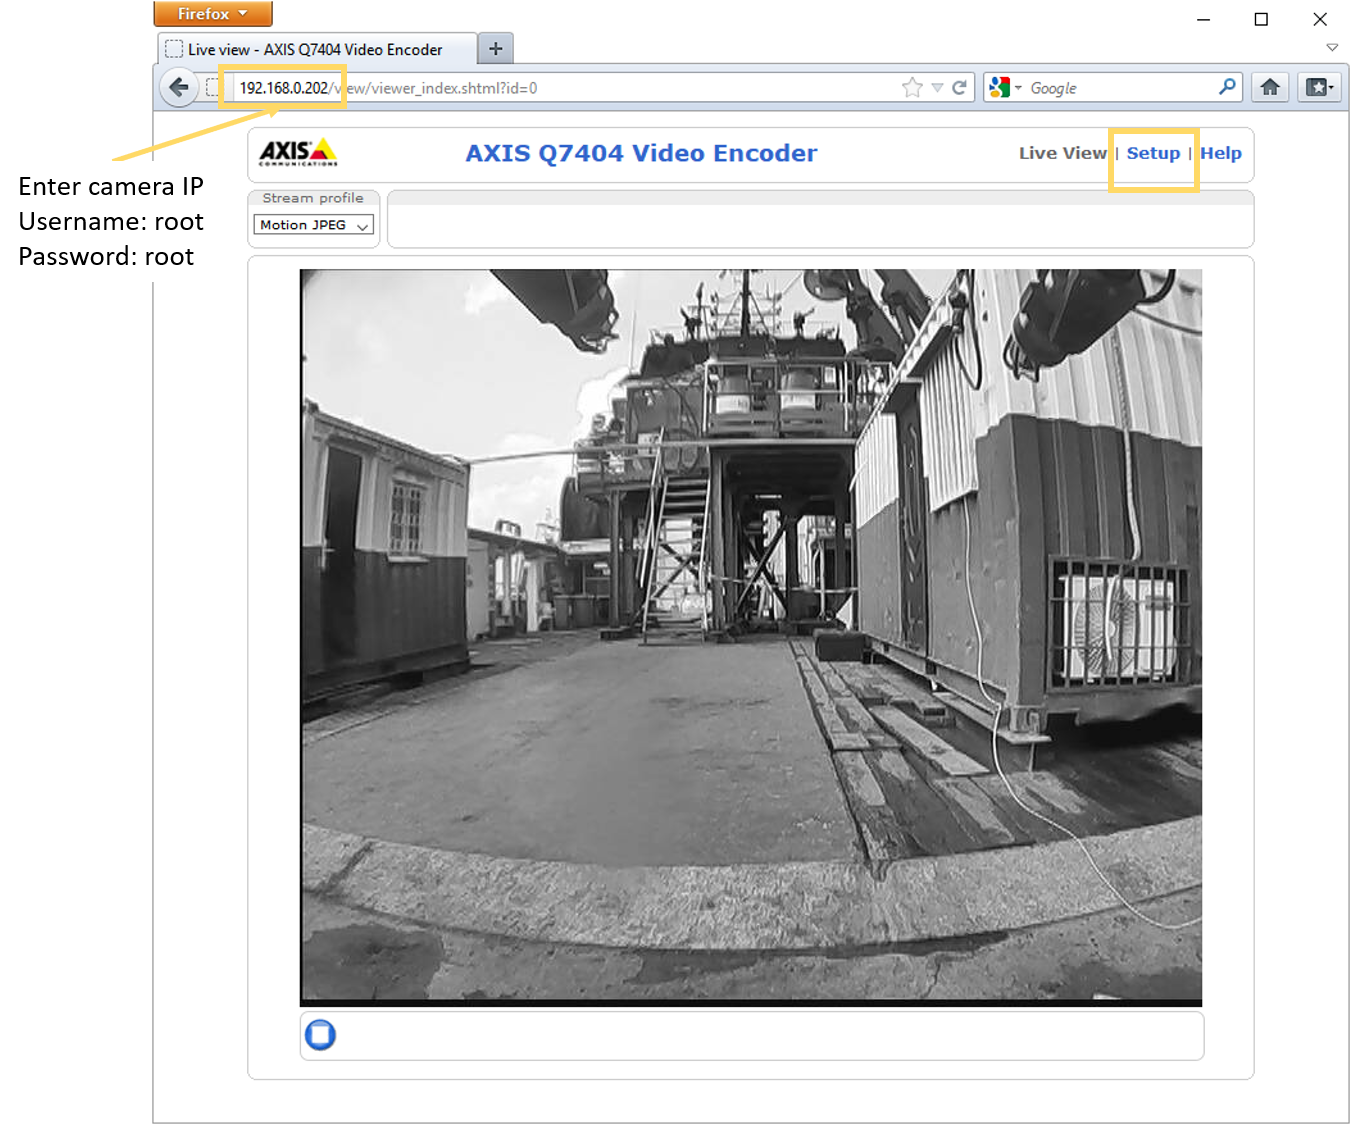The height and width of the screenshot is (1125, 1351).
Task: Click inside the Google search field
Action: click(x=1120, y=88)
